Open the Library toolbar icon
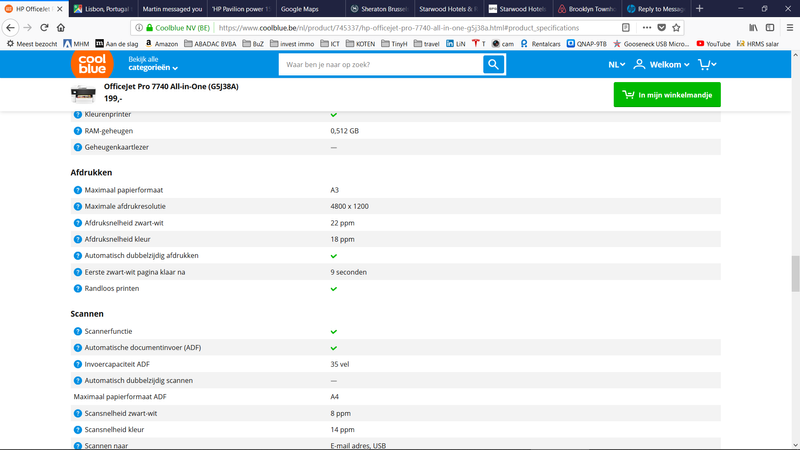Screen dimensions: 800x450 pyautogui.click(x=753, y=28)
